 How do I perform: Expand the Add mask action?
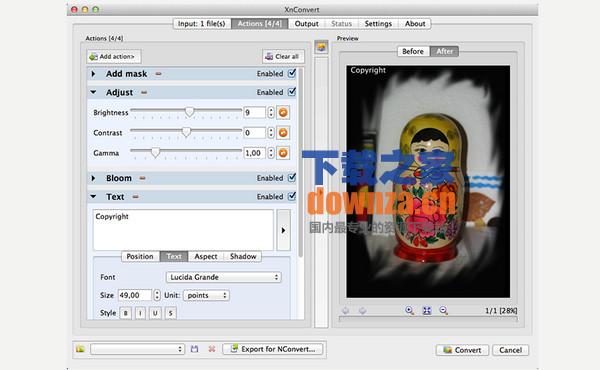(x=93, y=73)
